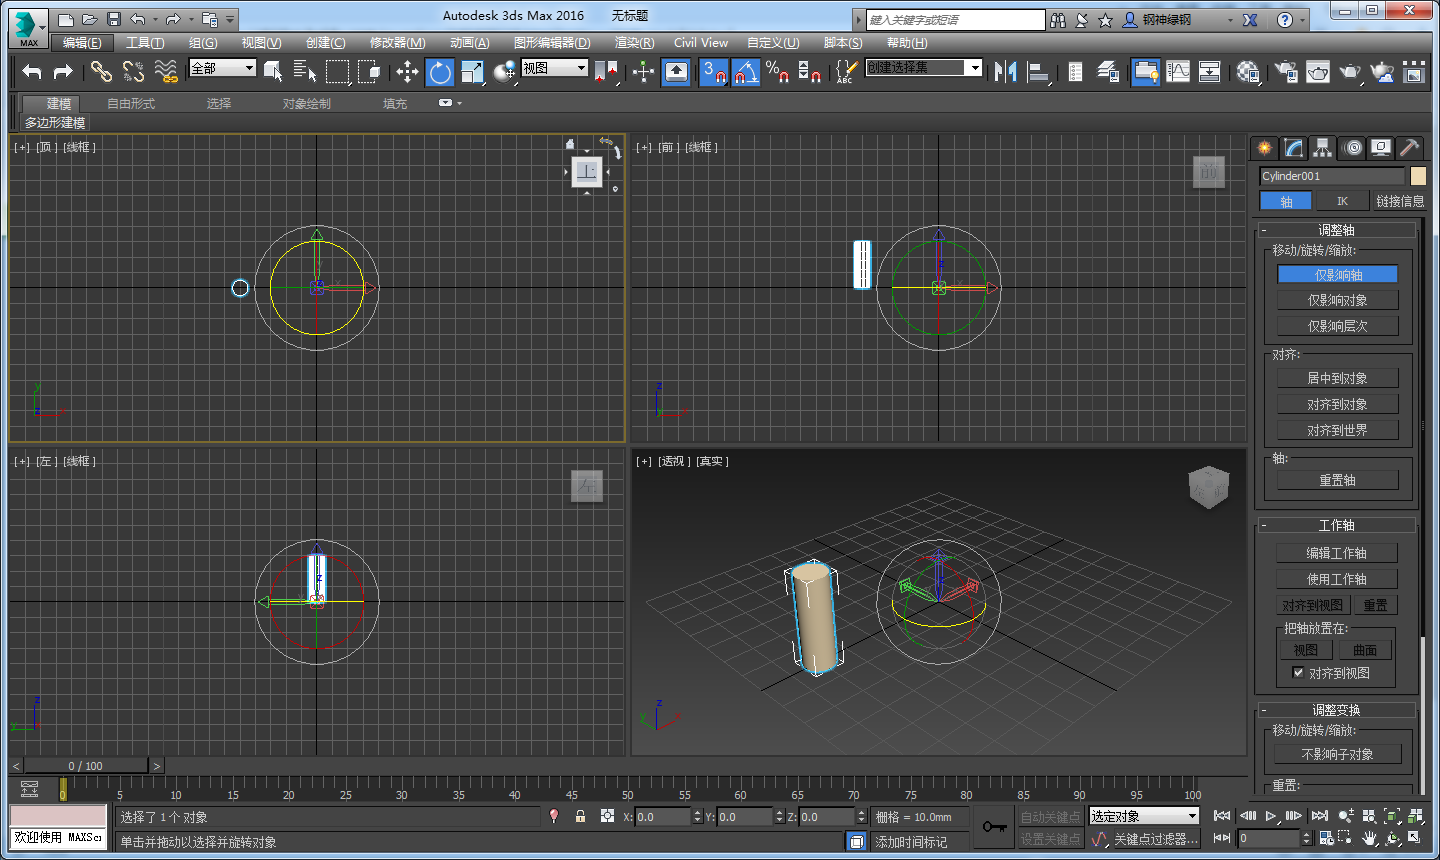Click the Mirror tool icon
The width and height of the screenshot is (1440, 860).
(x=1006, y=71)
